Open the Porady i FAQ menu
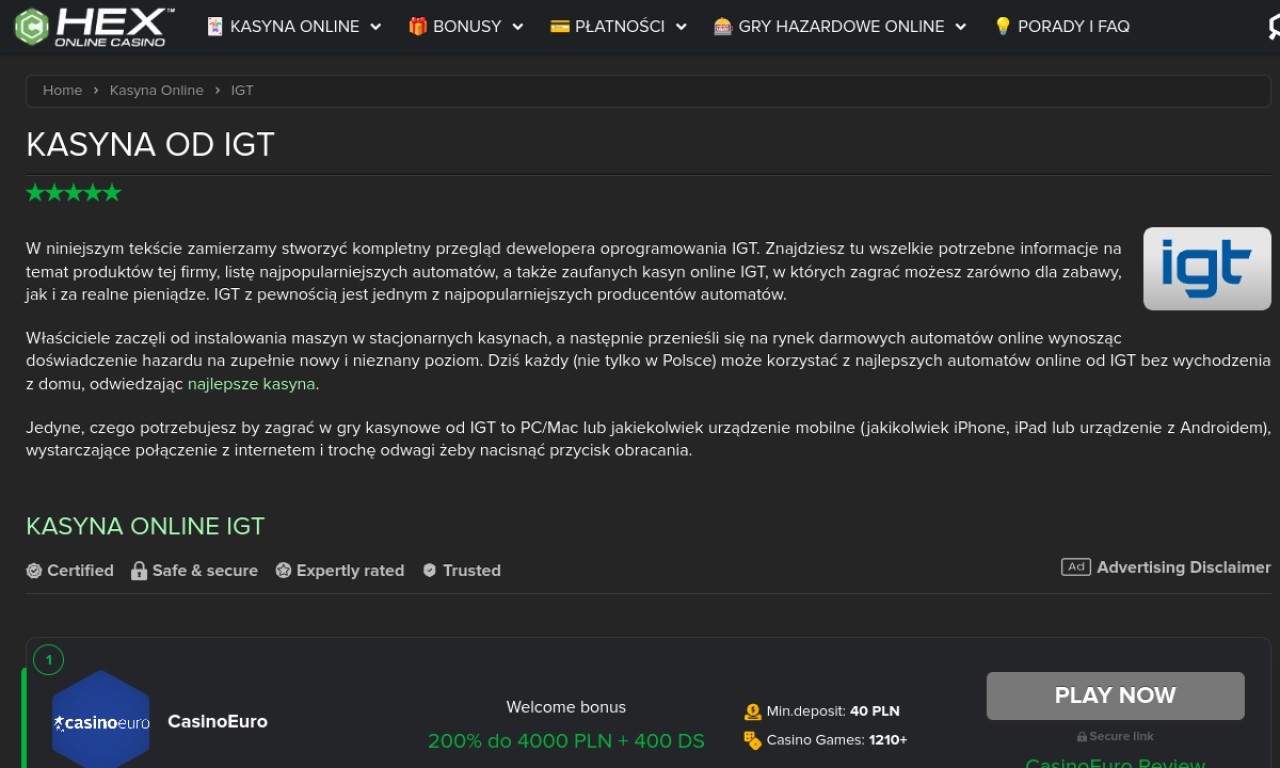Screen dimensions: 1280x768 pos(1062,27)
